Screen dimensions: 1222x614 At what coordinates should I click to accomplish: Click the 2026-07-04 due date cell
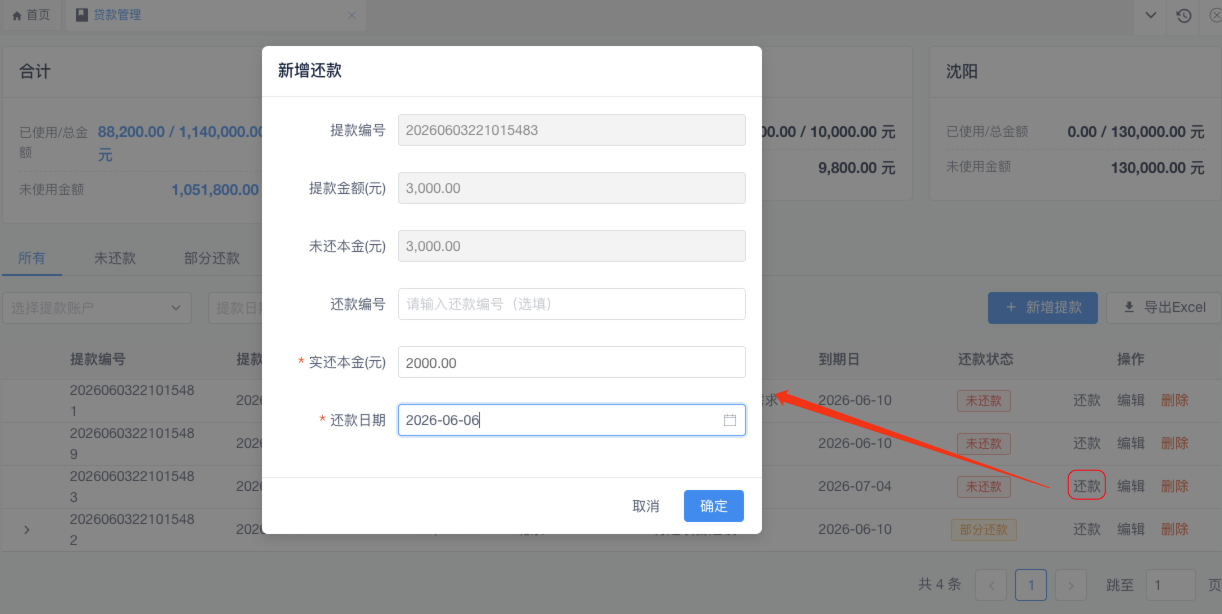click(854, 486)
